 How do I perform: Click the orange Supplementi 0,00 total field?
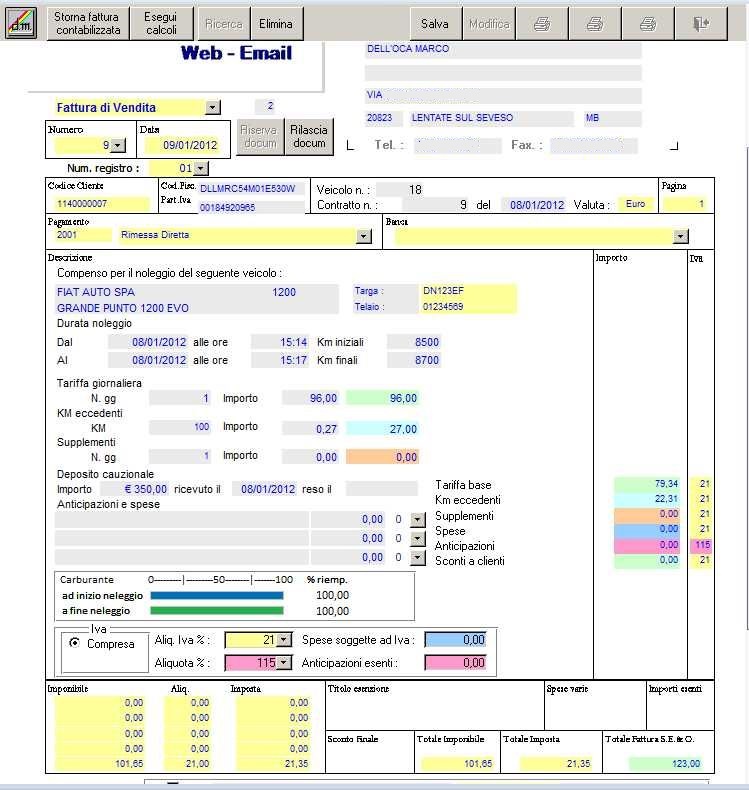click(x=383, y=457)
